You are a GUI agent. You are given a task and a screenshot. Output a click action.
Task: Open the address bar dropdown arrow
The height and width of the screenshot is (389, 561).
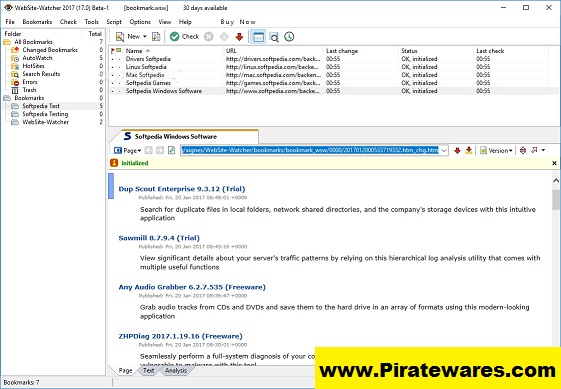pos(444,151)
